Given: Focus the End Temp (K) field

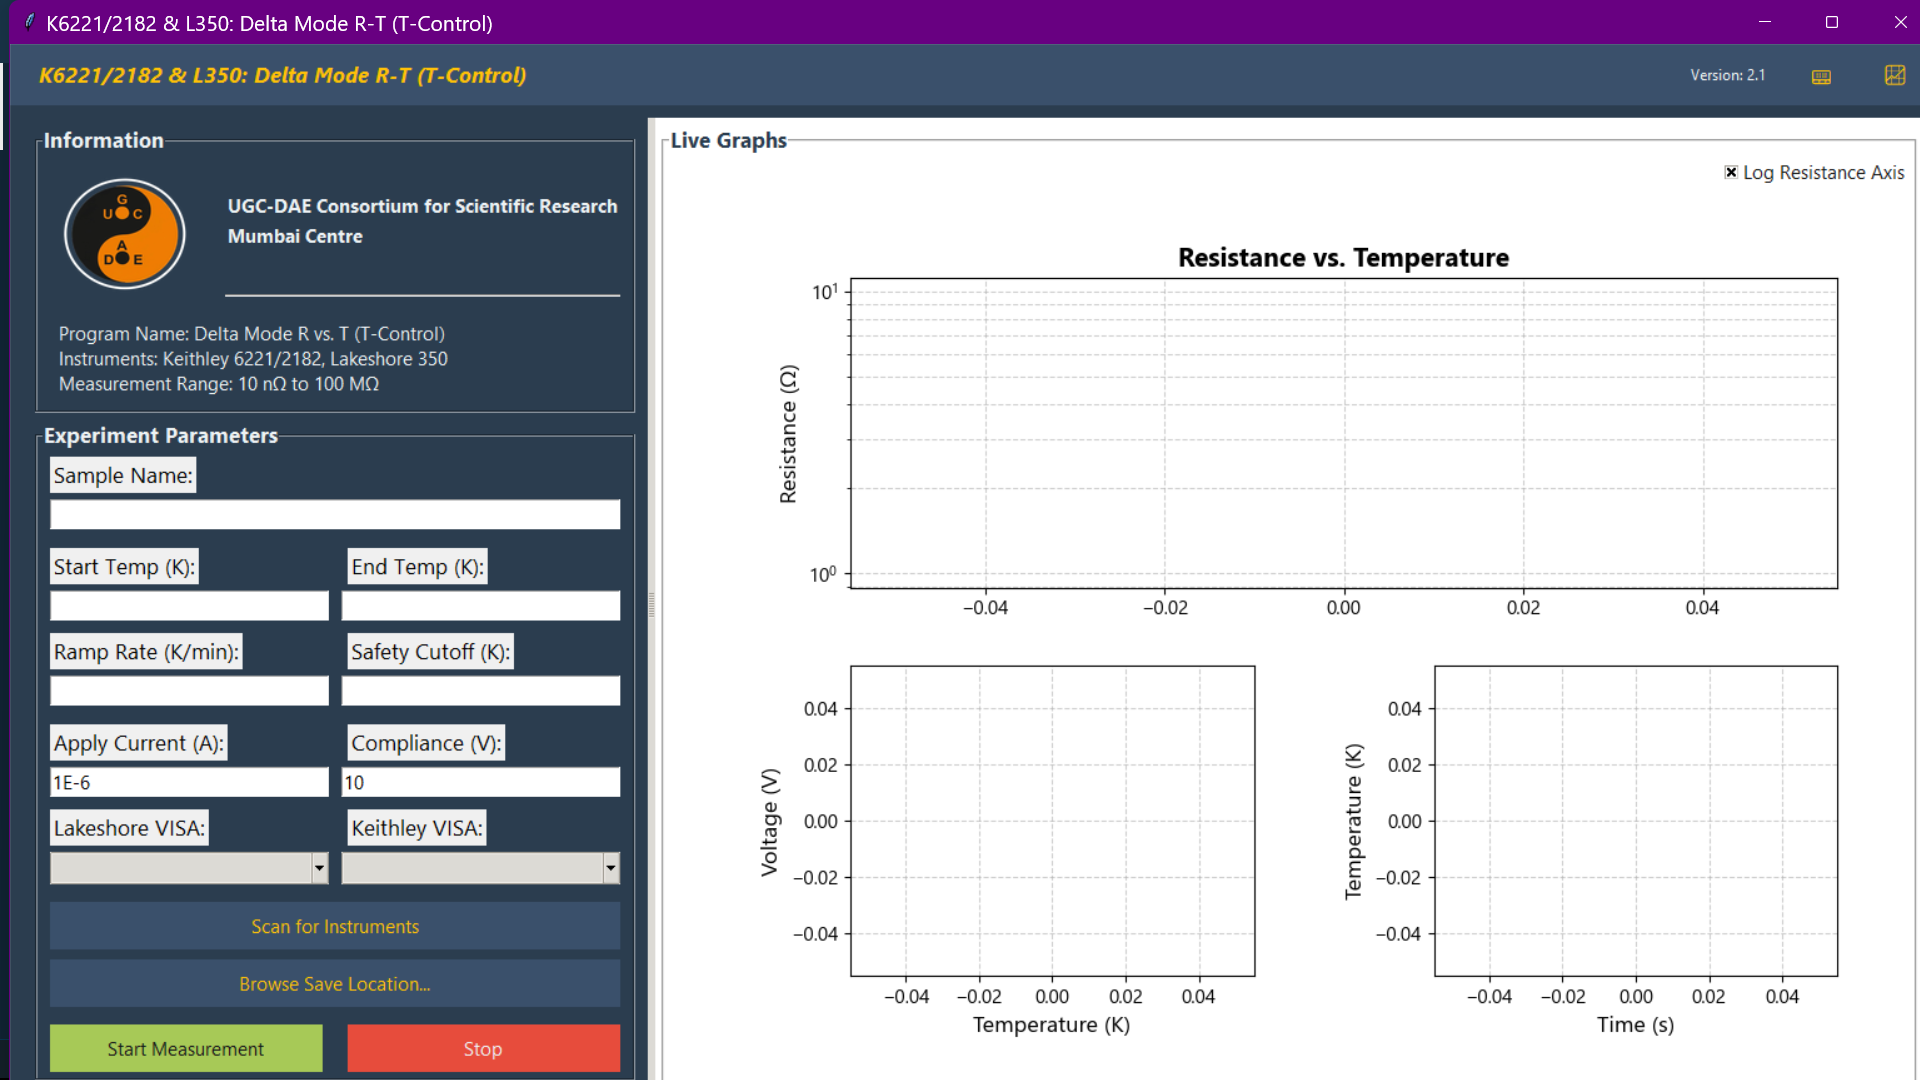Looking at the screenshot, I should [x=481, y=606].
